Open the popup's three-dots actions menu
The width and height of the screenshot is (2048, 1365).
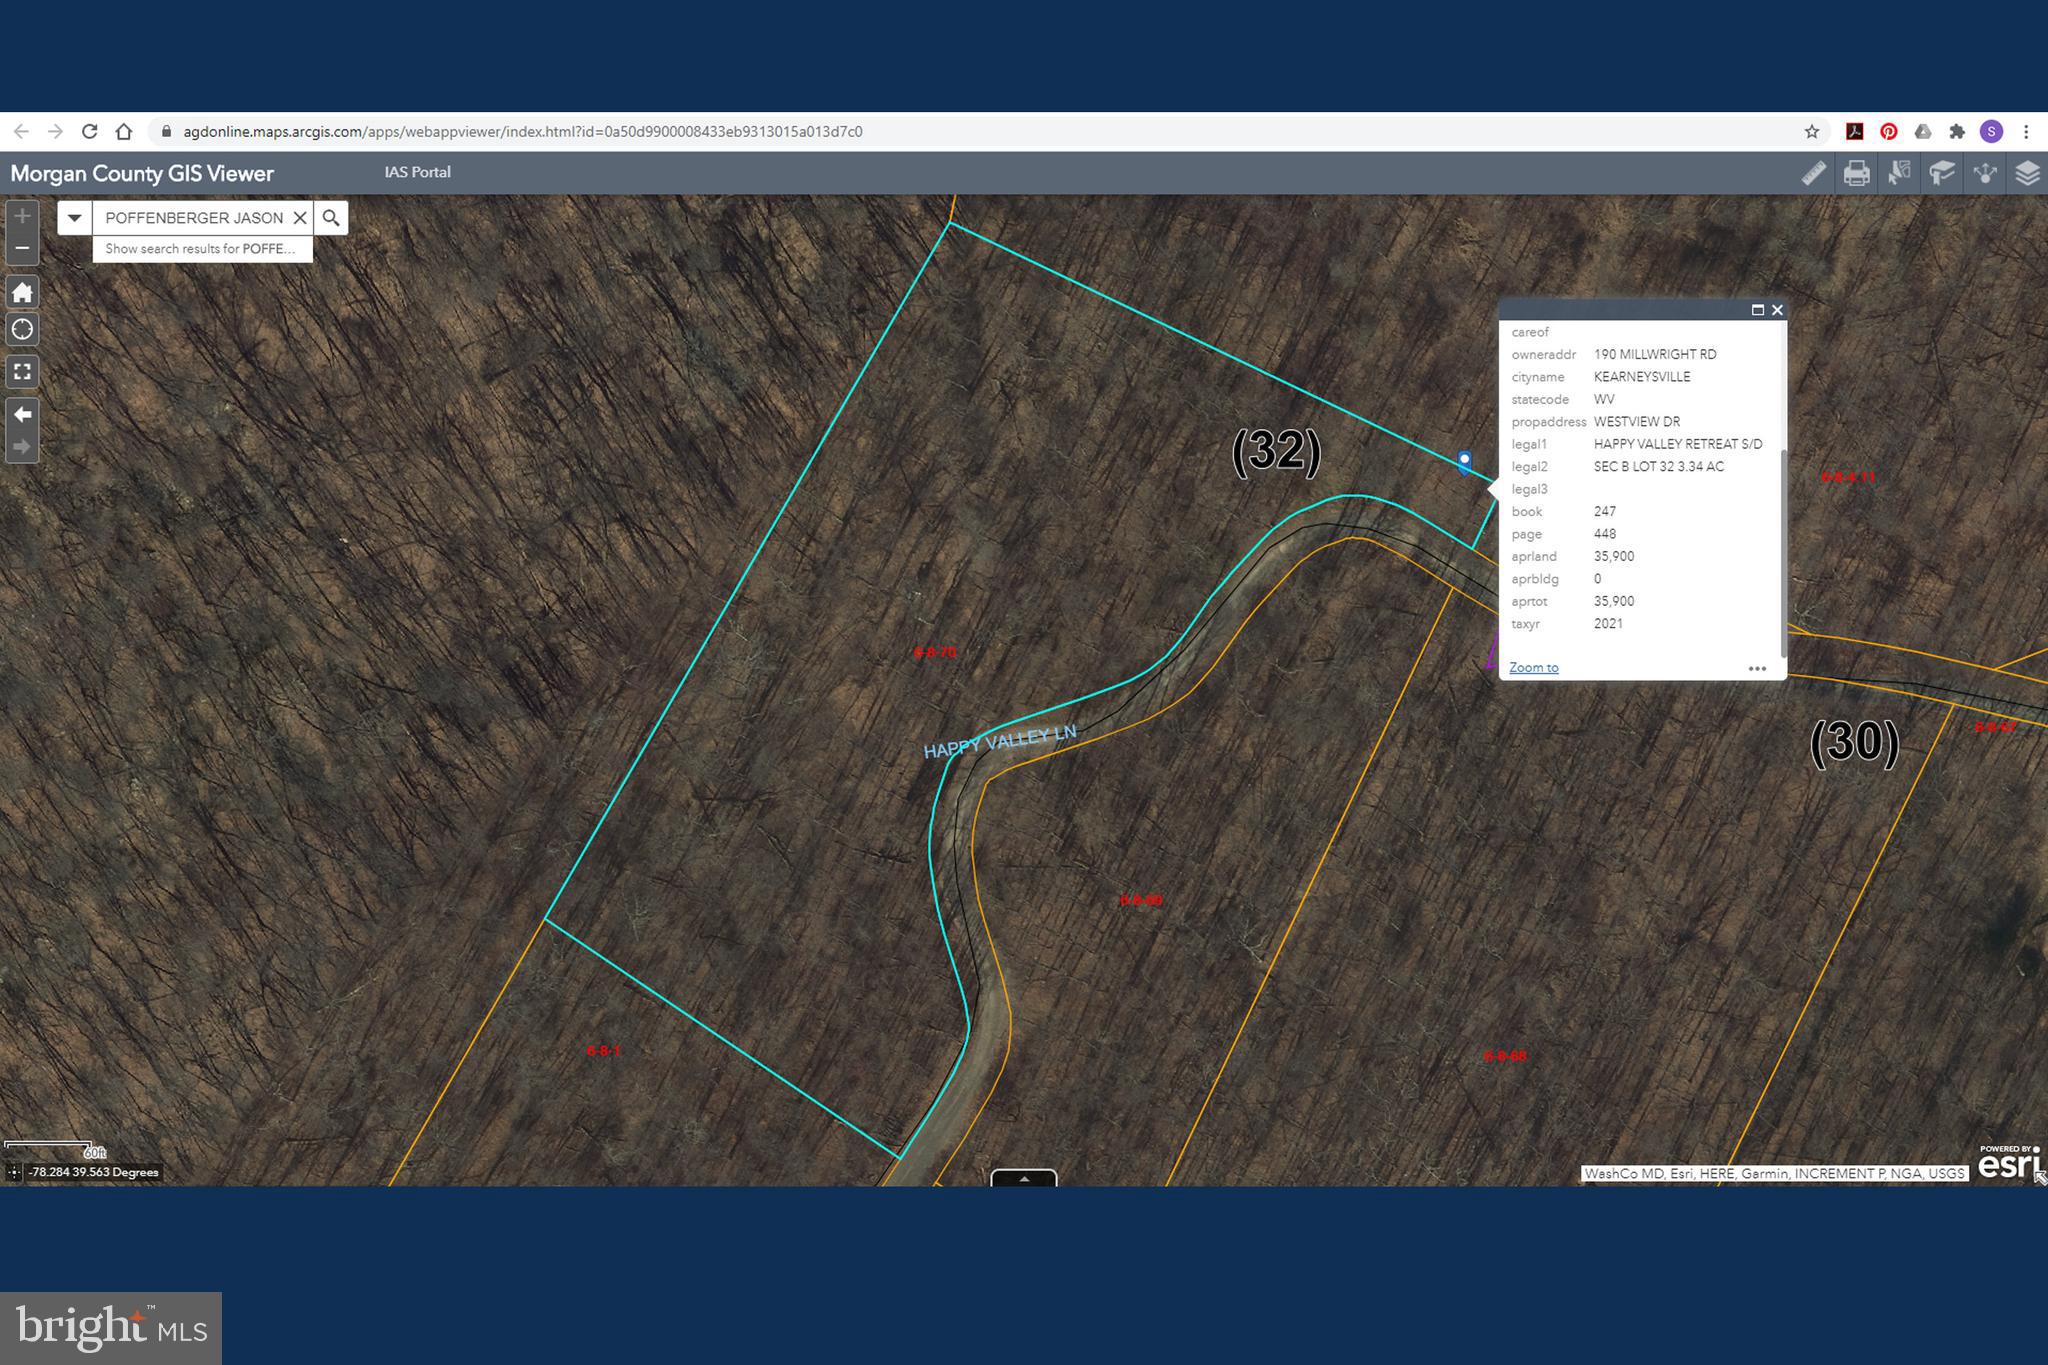(1757, 668)
